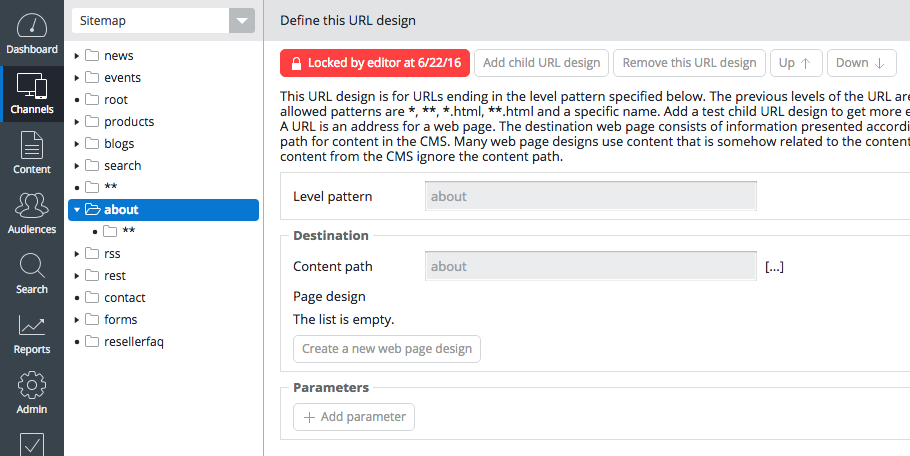Click the search folder icon in sitemap
Image resolution: width=910 pixels, height=456 pixels.
point(92,165)
